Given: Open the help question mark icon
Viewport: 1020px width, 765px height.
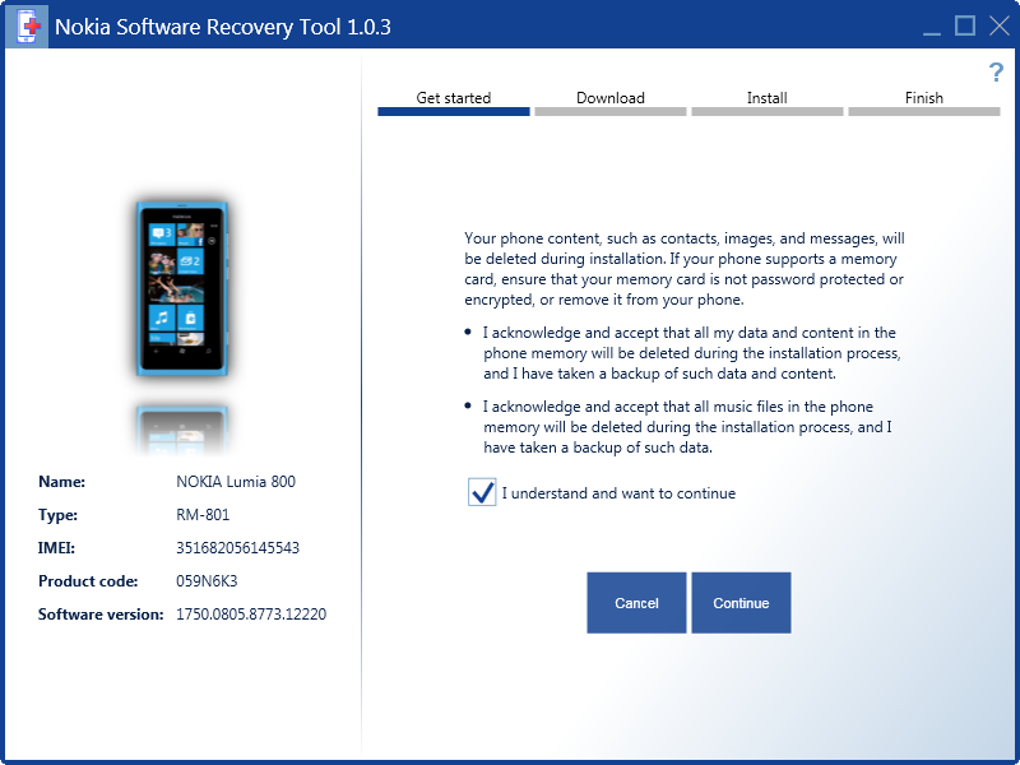Looking at the screenshot, I should pyautogui.click(x=995, y=72).
